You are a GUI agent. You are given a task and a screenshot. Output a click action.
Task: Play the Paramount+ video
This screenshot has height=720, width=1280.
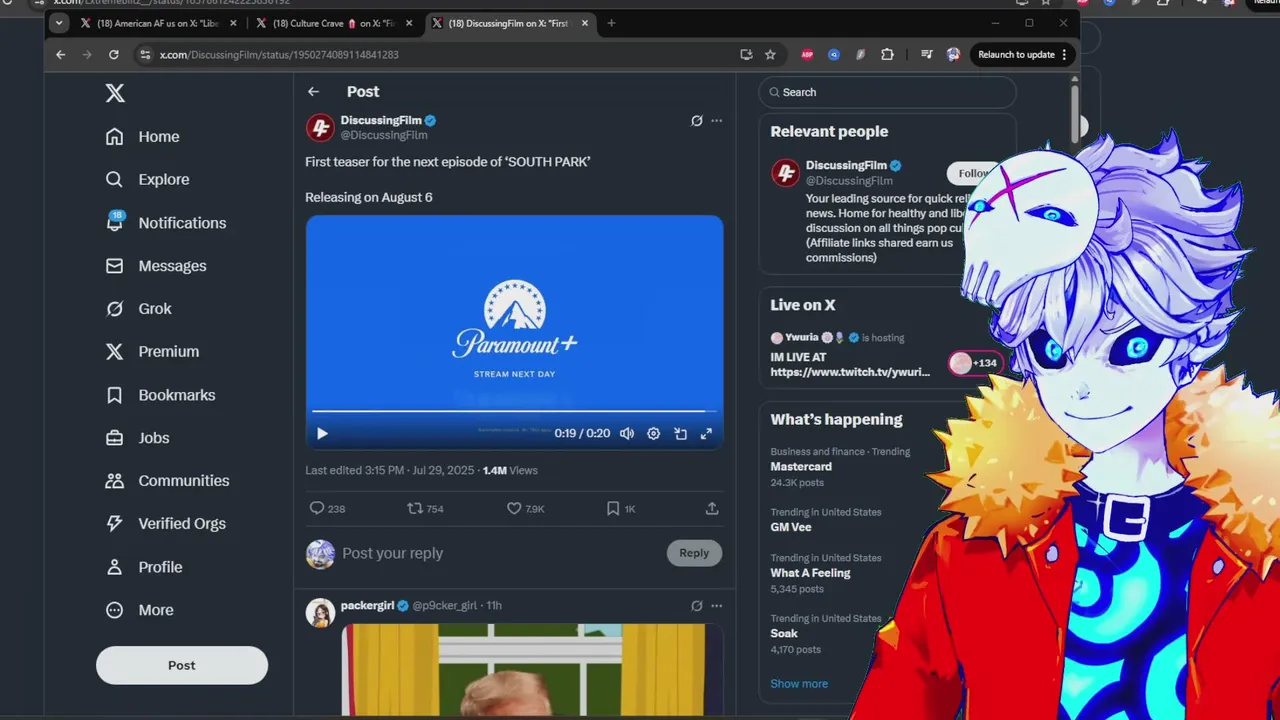tap(322, 434)
